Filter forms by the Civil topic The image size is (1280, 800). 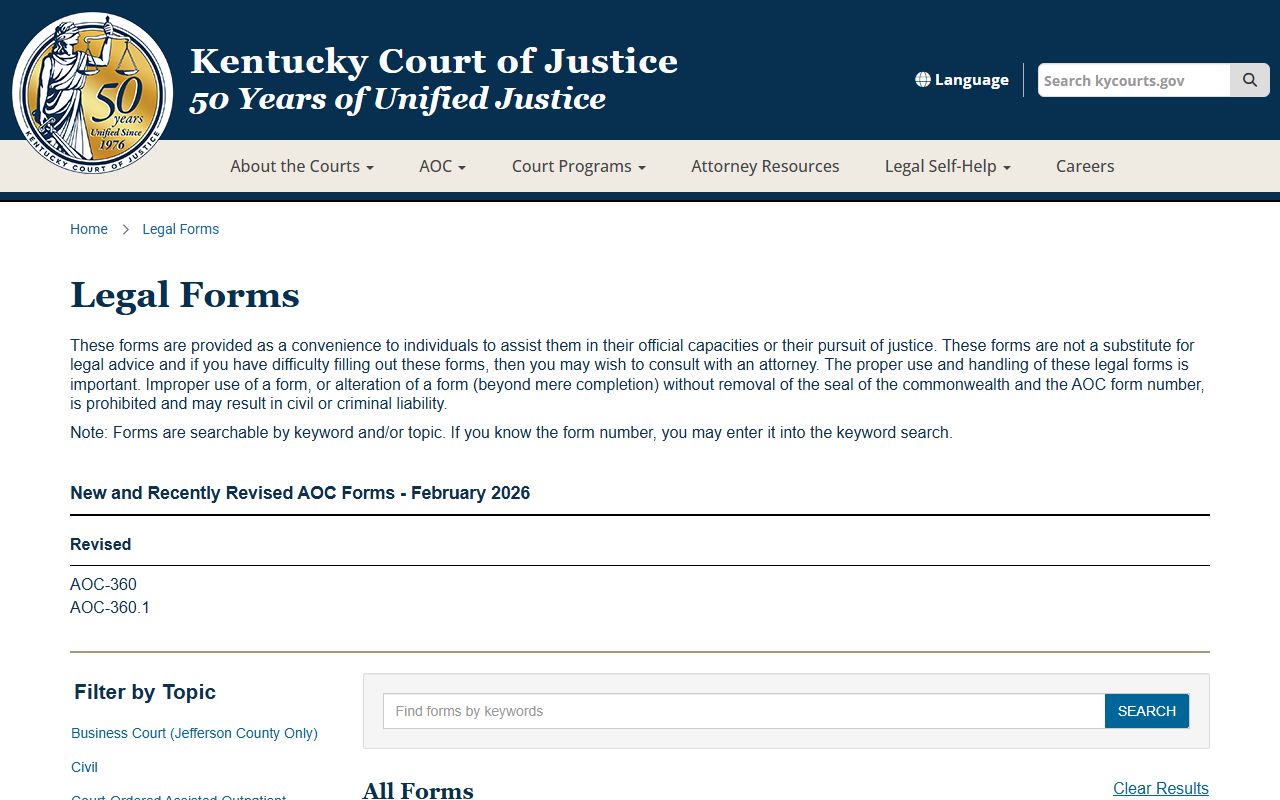point(84,767)
